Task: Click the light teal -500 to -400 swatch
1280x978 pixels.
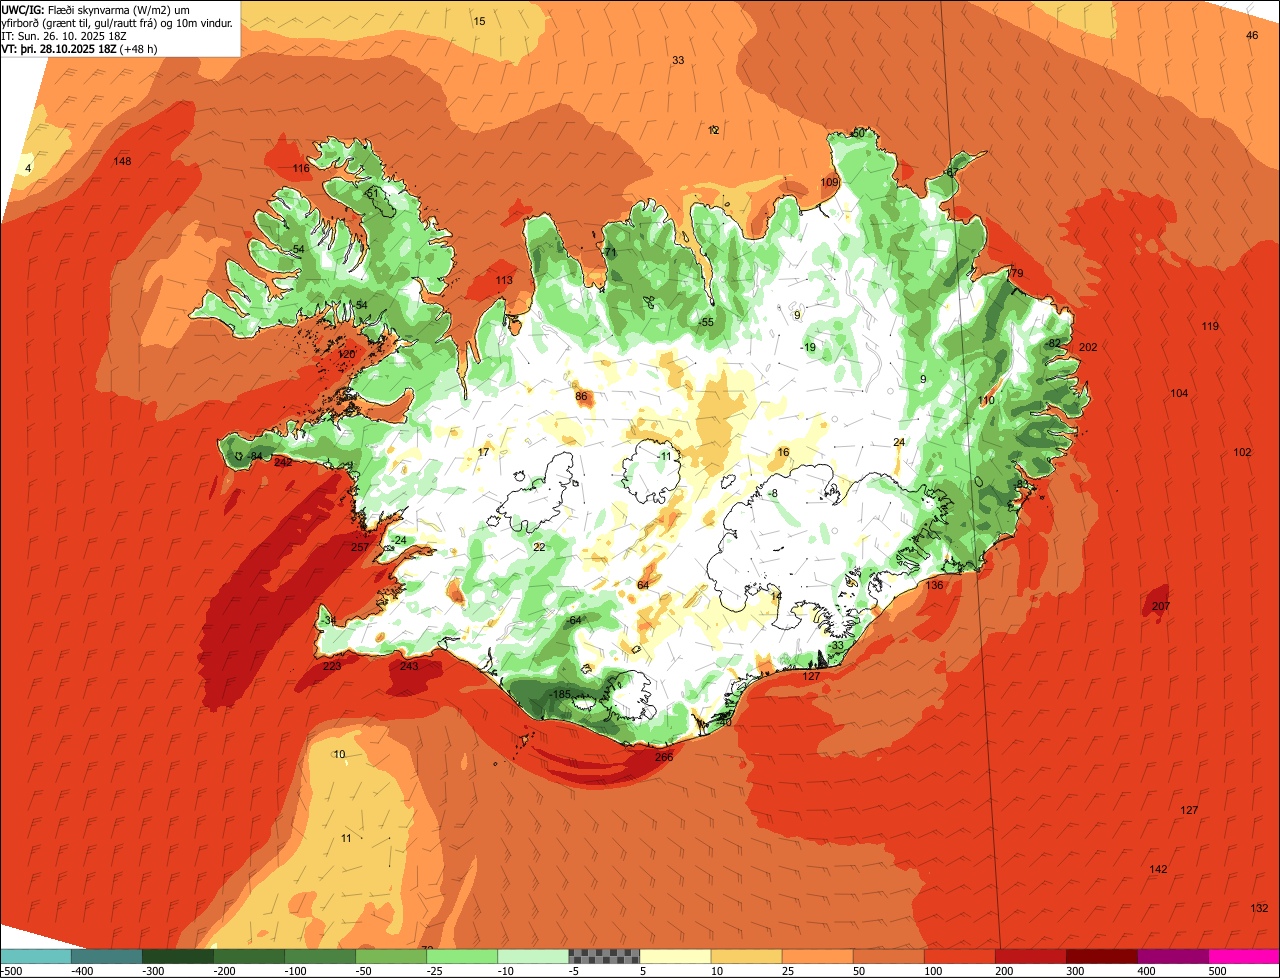Action: [x=36, y=956]
